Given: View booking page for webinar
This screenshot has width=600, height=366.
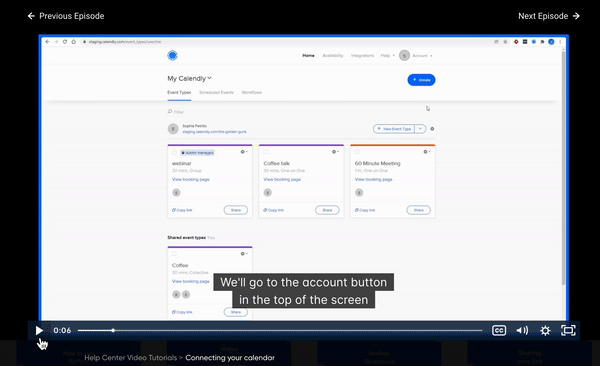Looking at the screenshot, I should point(191,179).
